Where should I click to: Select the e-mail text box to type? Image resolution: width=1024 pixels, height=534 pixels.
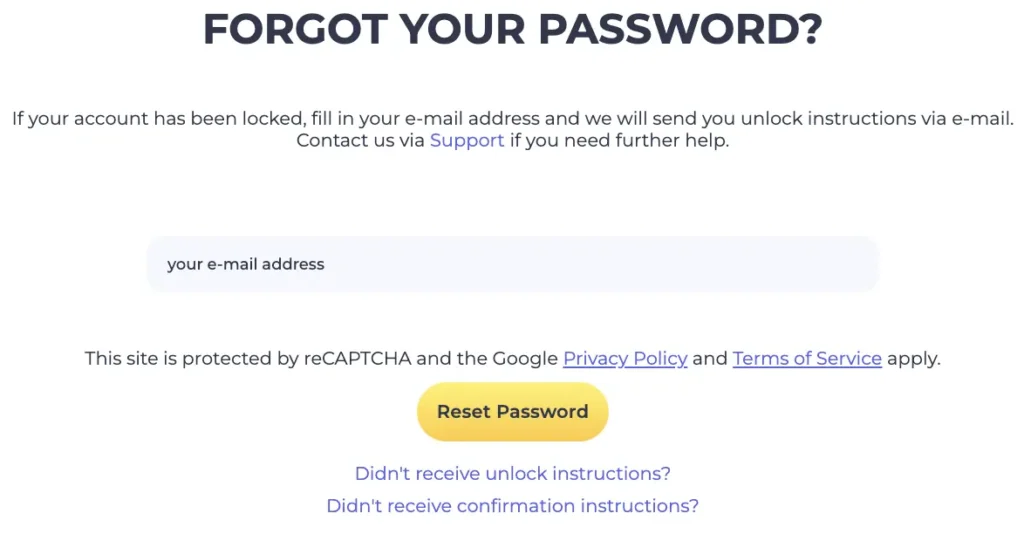[x=512, y=265]
